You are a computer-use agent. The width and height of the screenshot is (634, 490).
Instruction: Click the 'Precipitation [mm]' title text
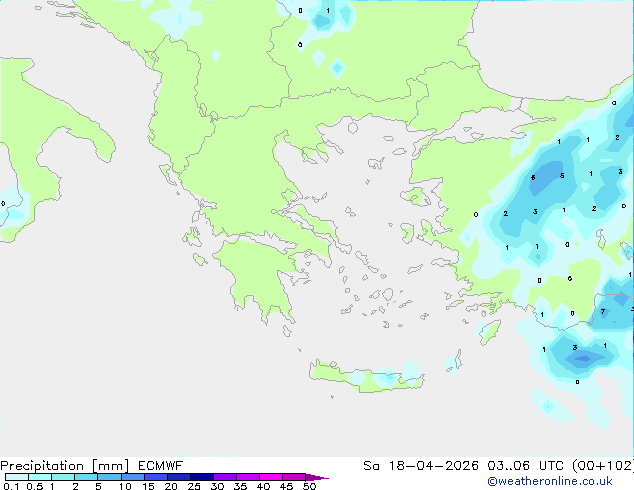[x=65, y=466]
